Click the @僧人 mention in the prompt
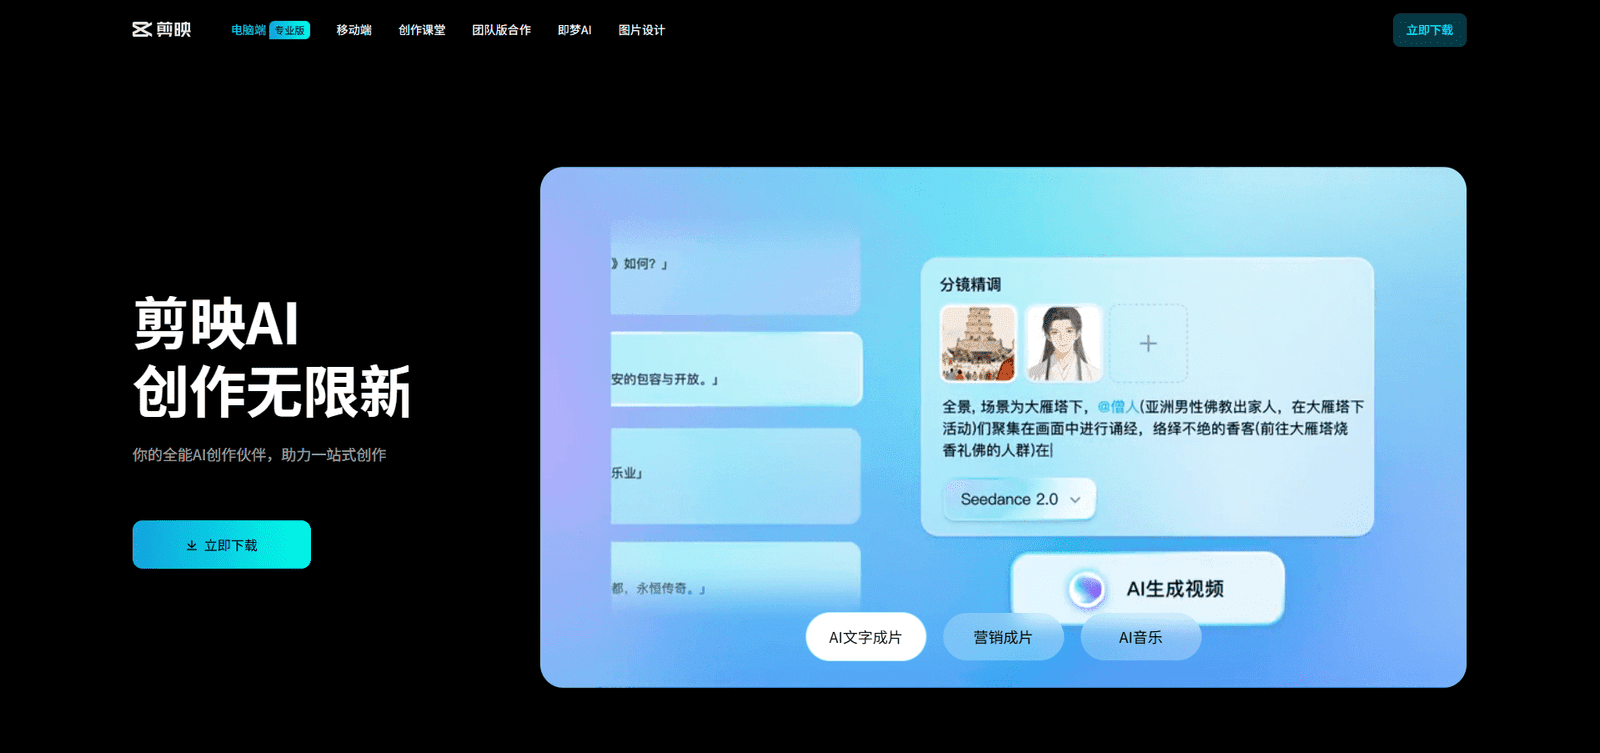Screen dimensions: 1600x753 (x=1118, y=407)
